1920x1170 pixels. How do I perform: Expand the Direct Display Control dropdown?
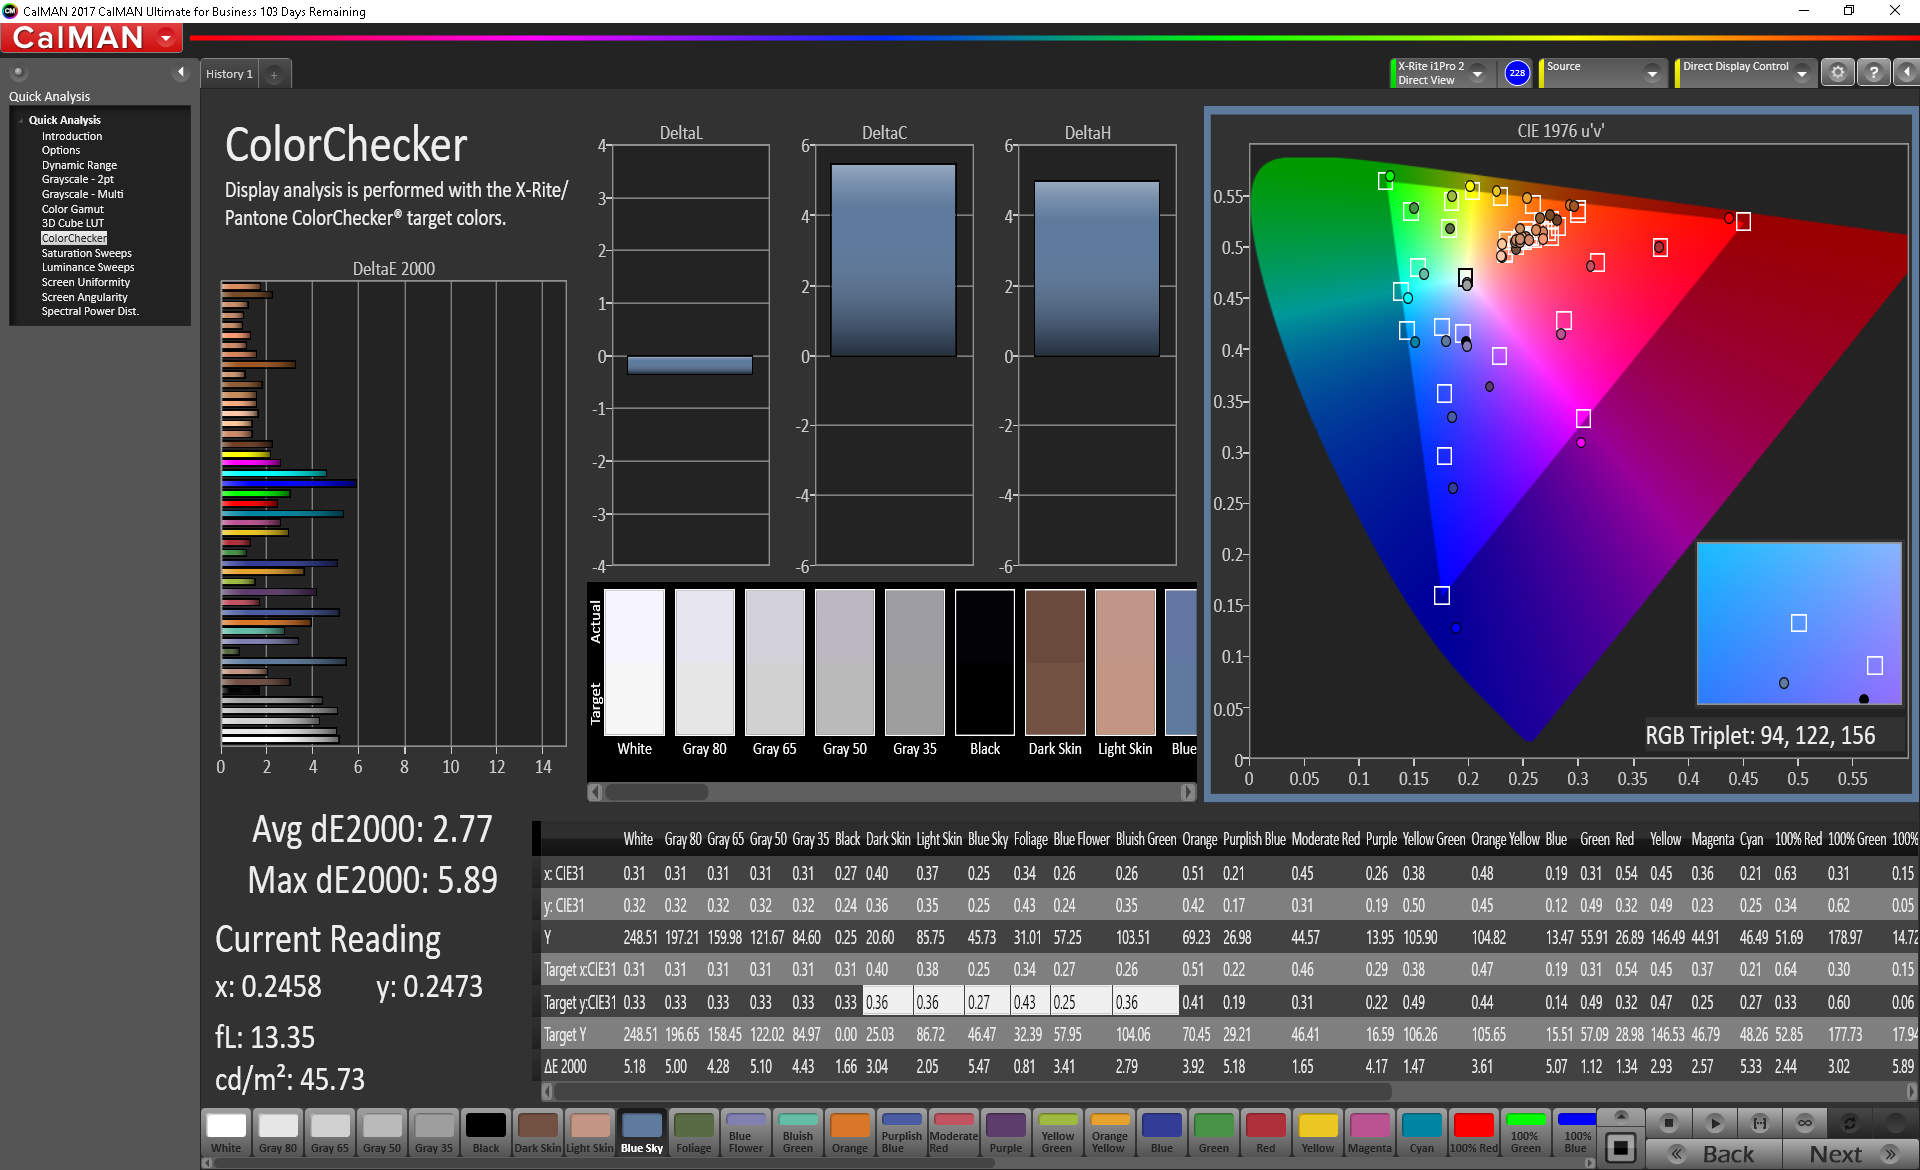(x=1801, y=74)
